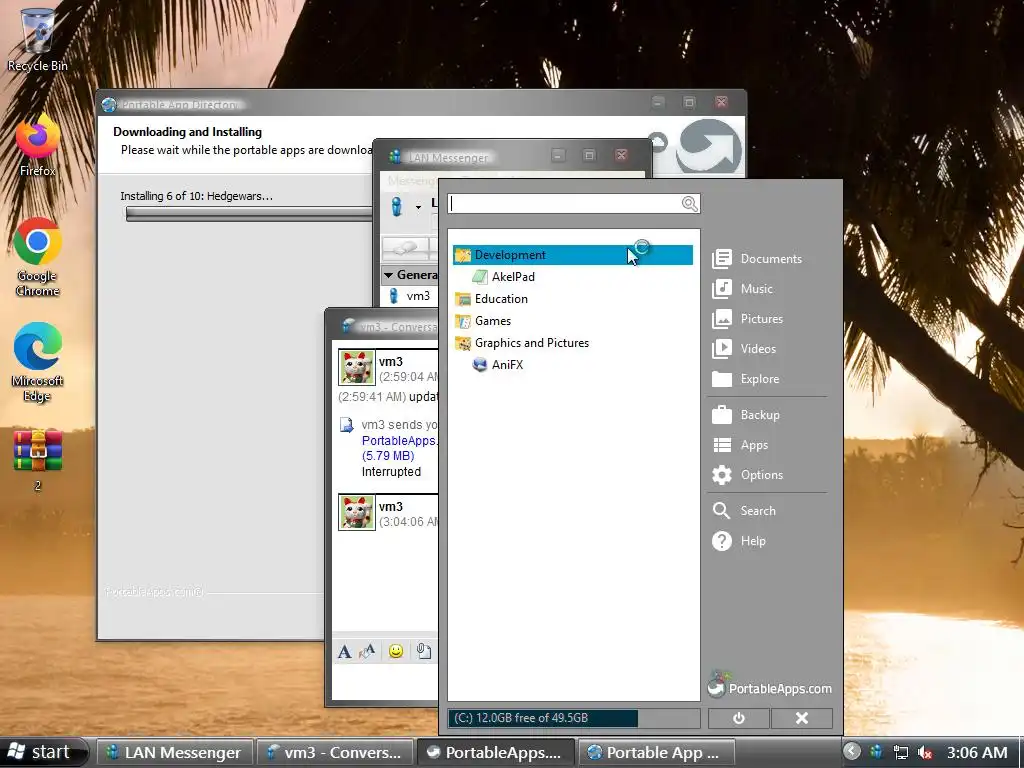The width and height of the screenshot is (1024, 768).
Task: Click the second vm3 cat avatar
Action: 357,513
